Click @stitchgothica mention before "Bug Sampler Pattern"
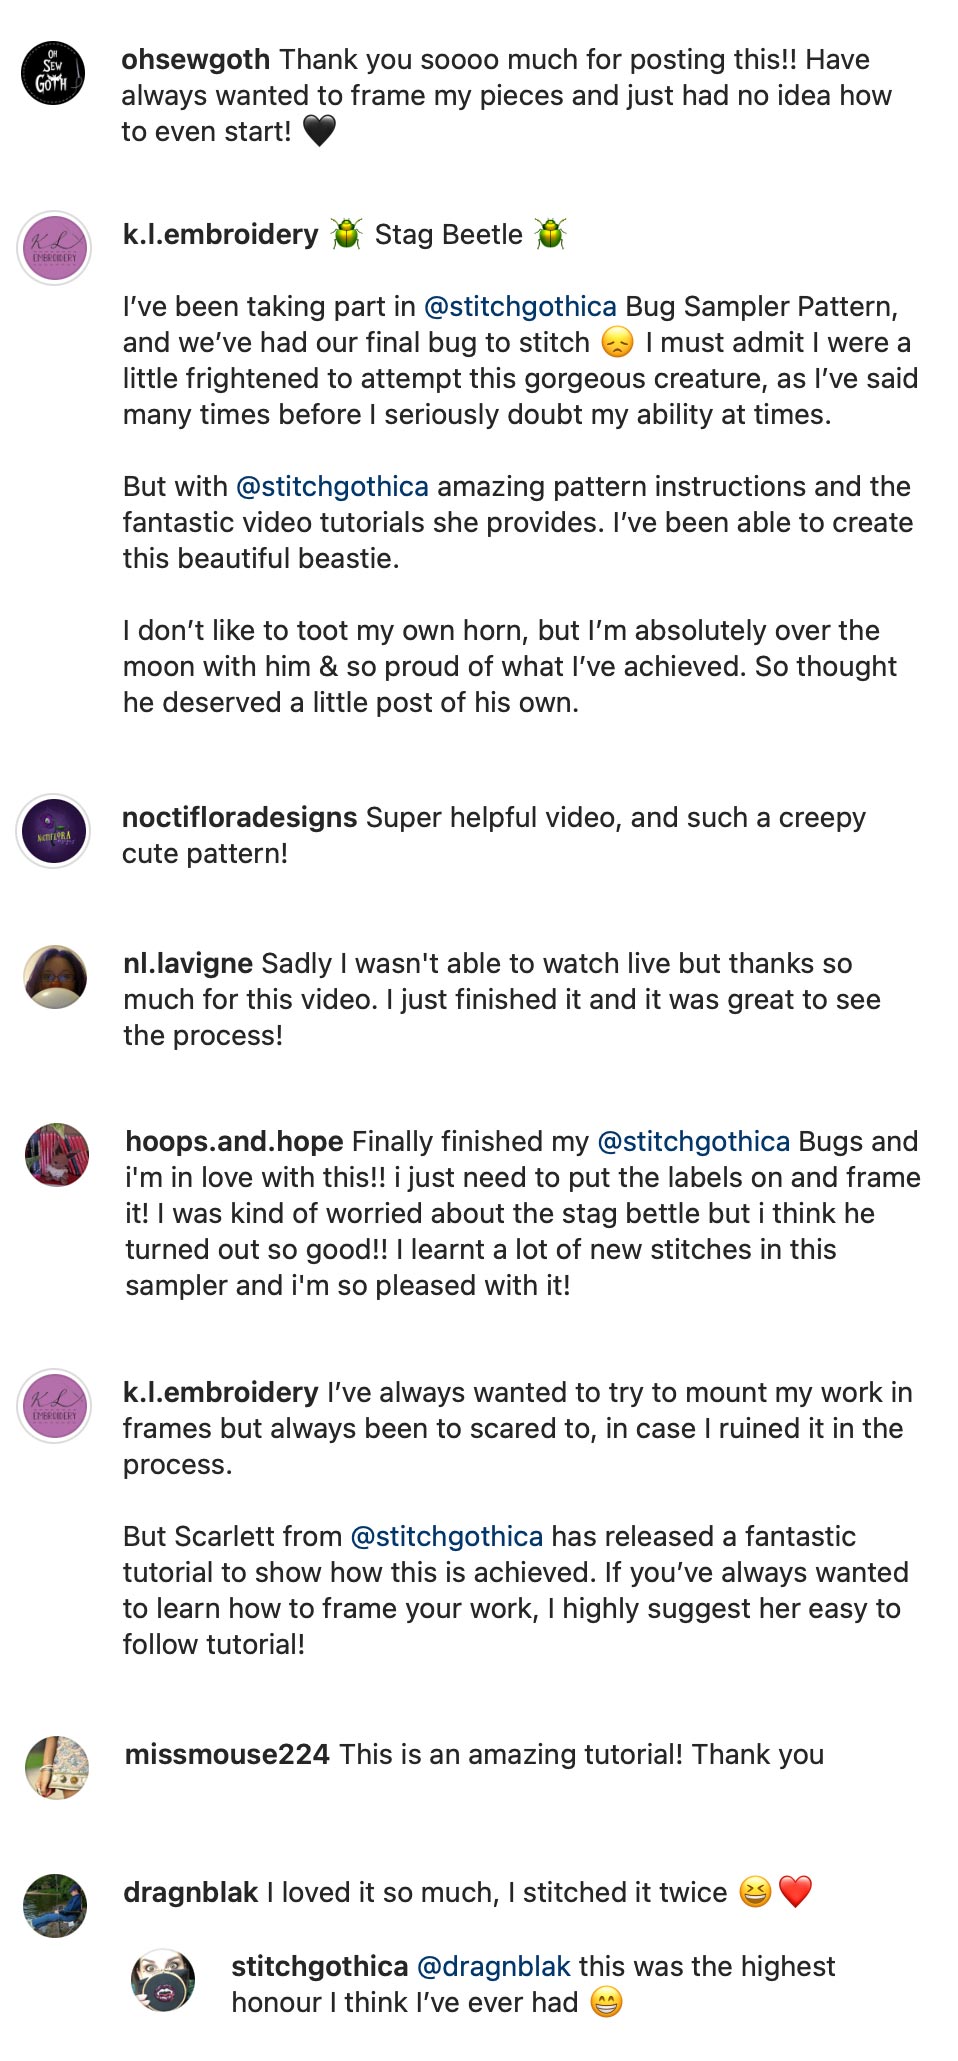 [x=520, y=306]
